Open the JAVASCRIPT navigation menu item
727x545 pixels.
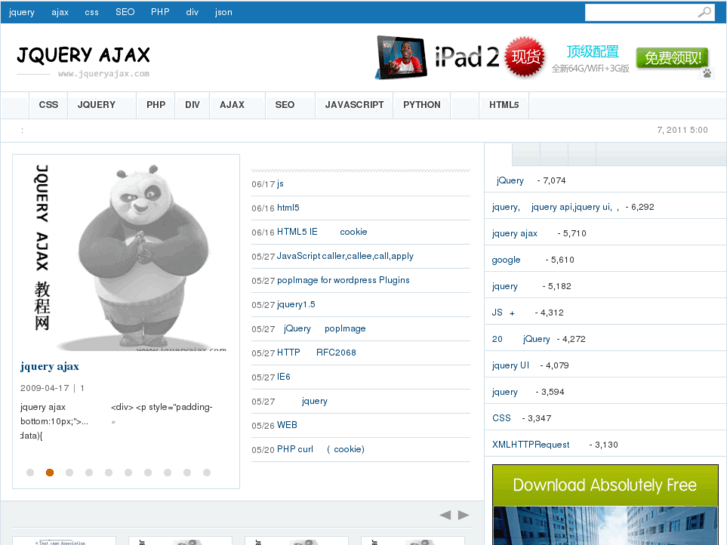354,105
